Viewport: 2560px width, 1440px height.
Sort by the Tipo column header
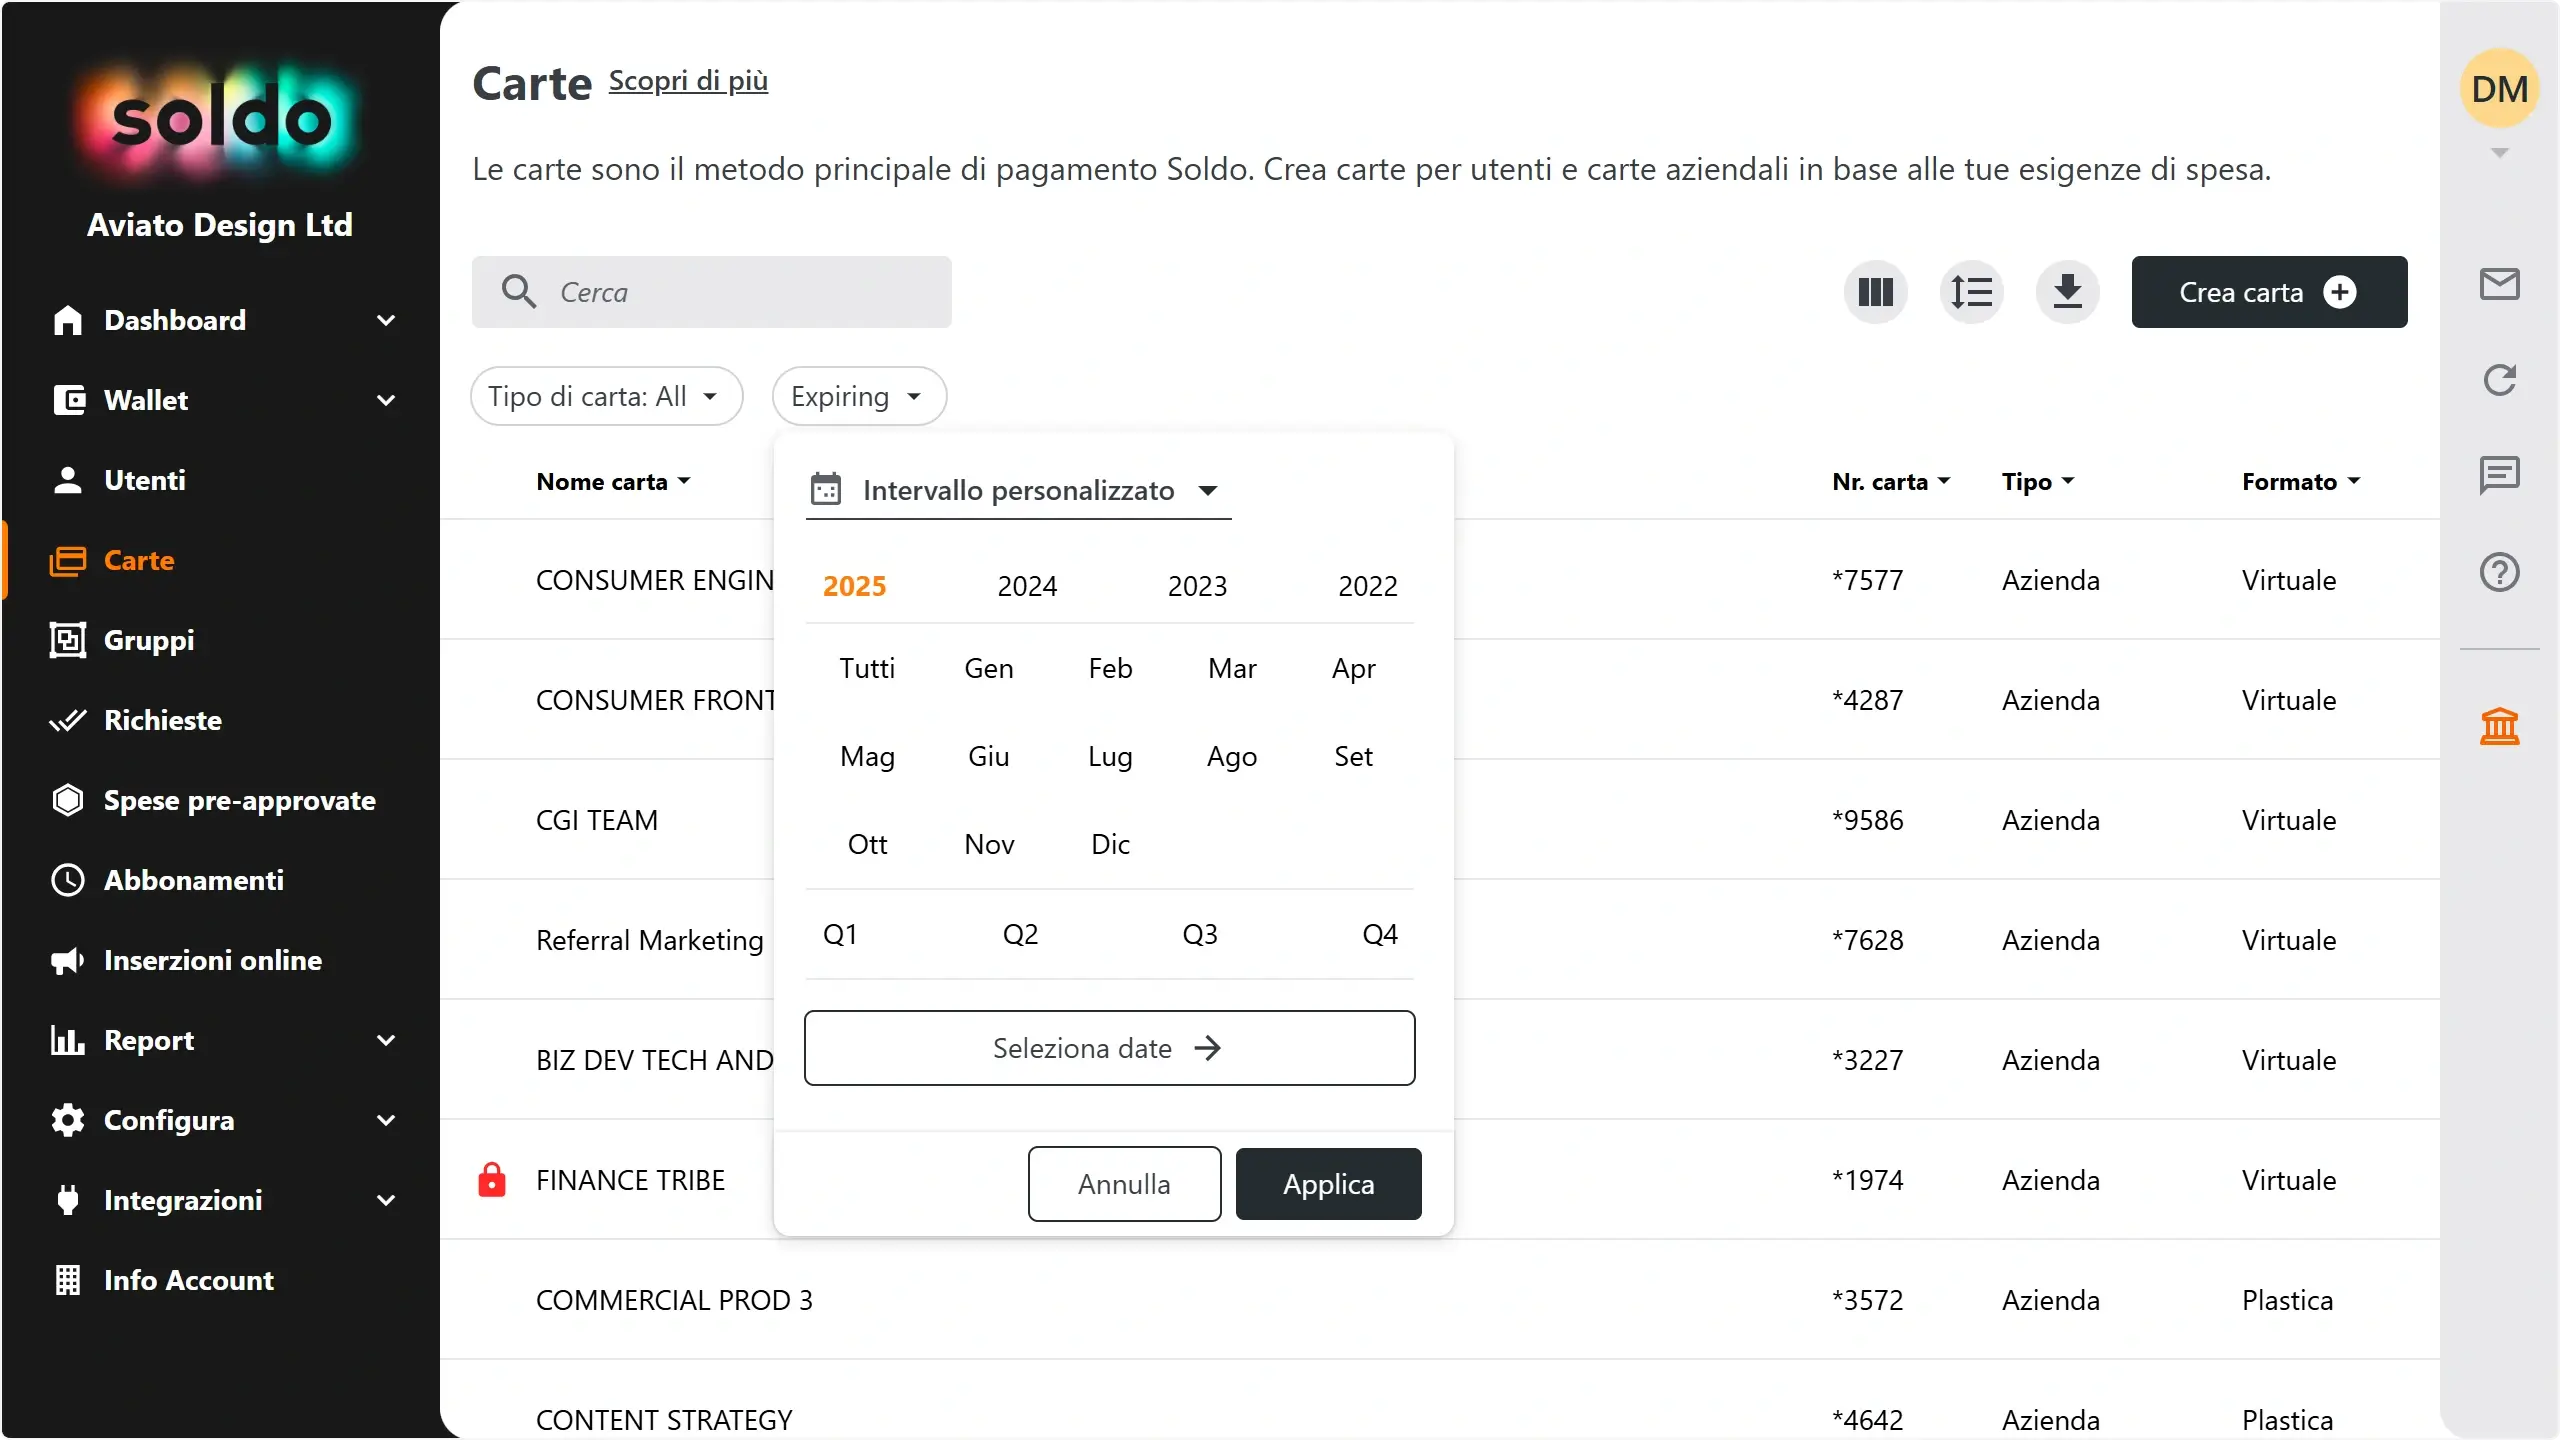coord(2038,482)
